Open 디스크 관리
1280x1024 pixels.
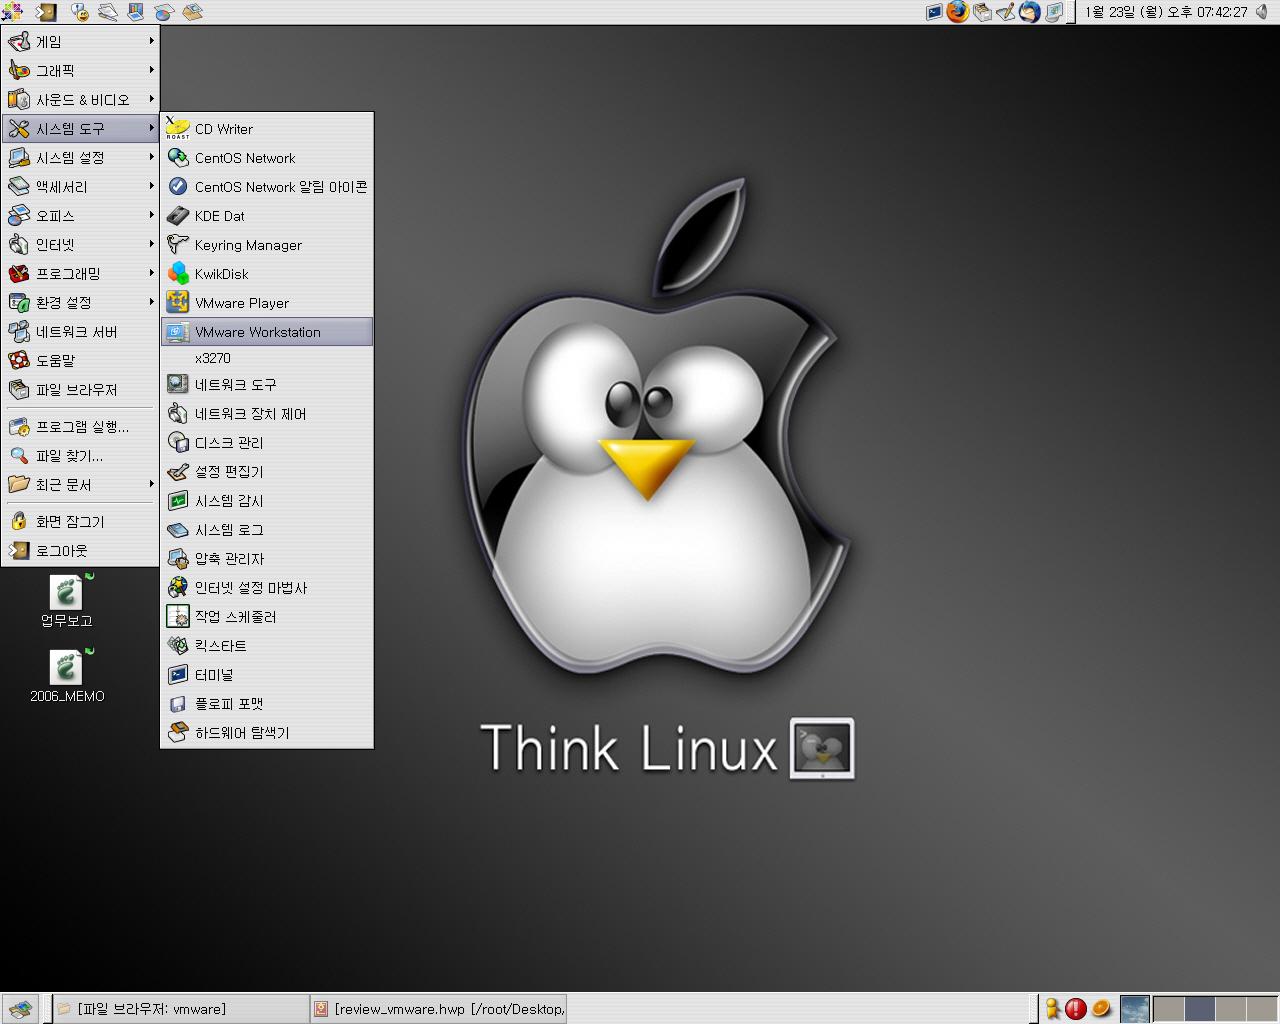tap(267, 442)
